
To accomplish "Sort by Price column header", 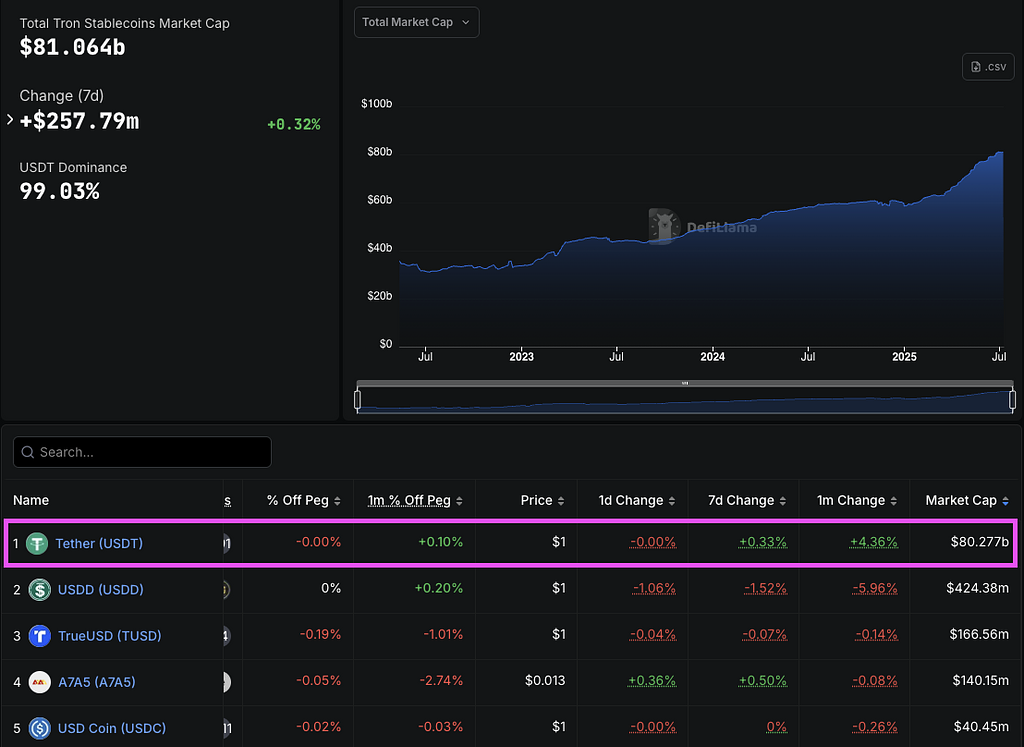I will click(542, 500).
